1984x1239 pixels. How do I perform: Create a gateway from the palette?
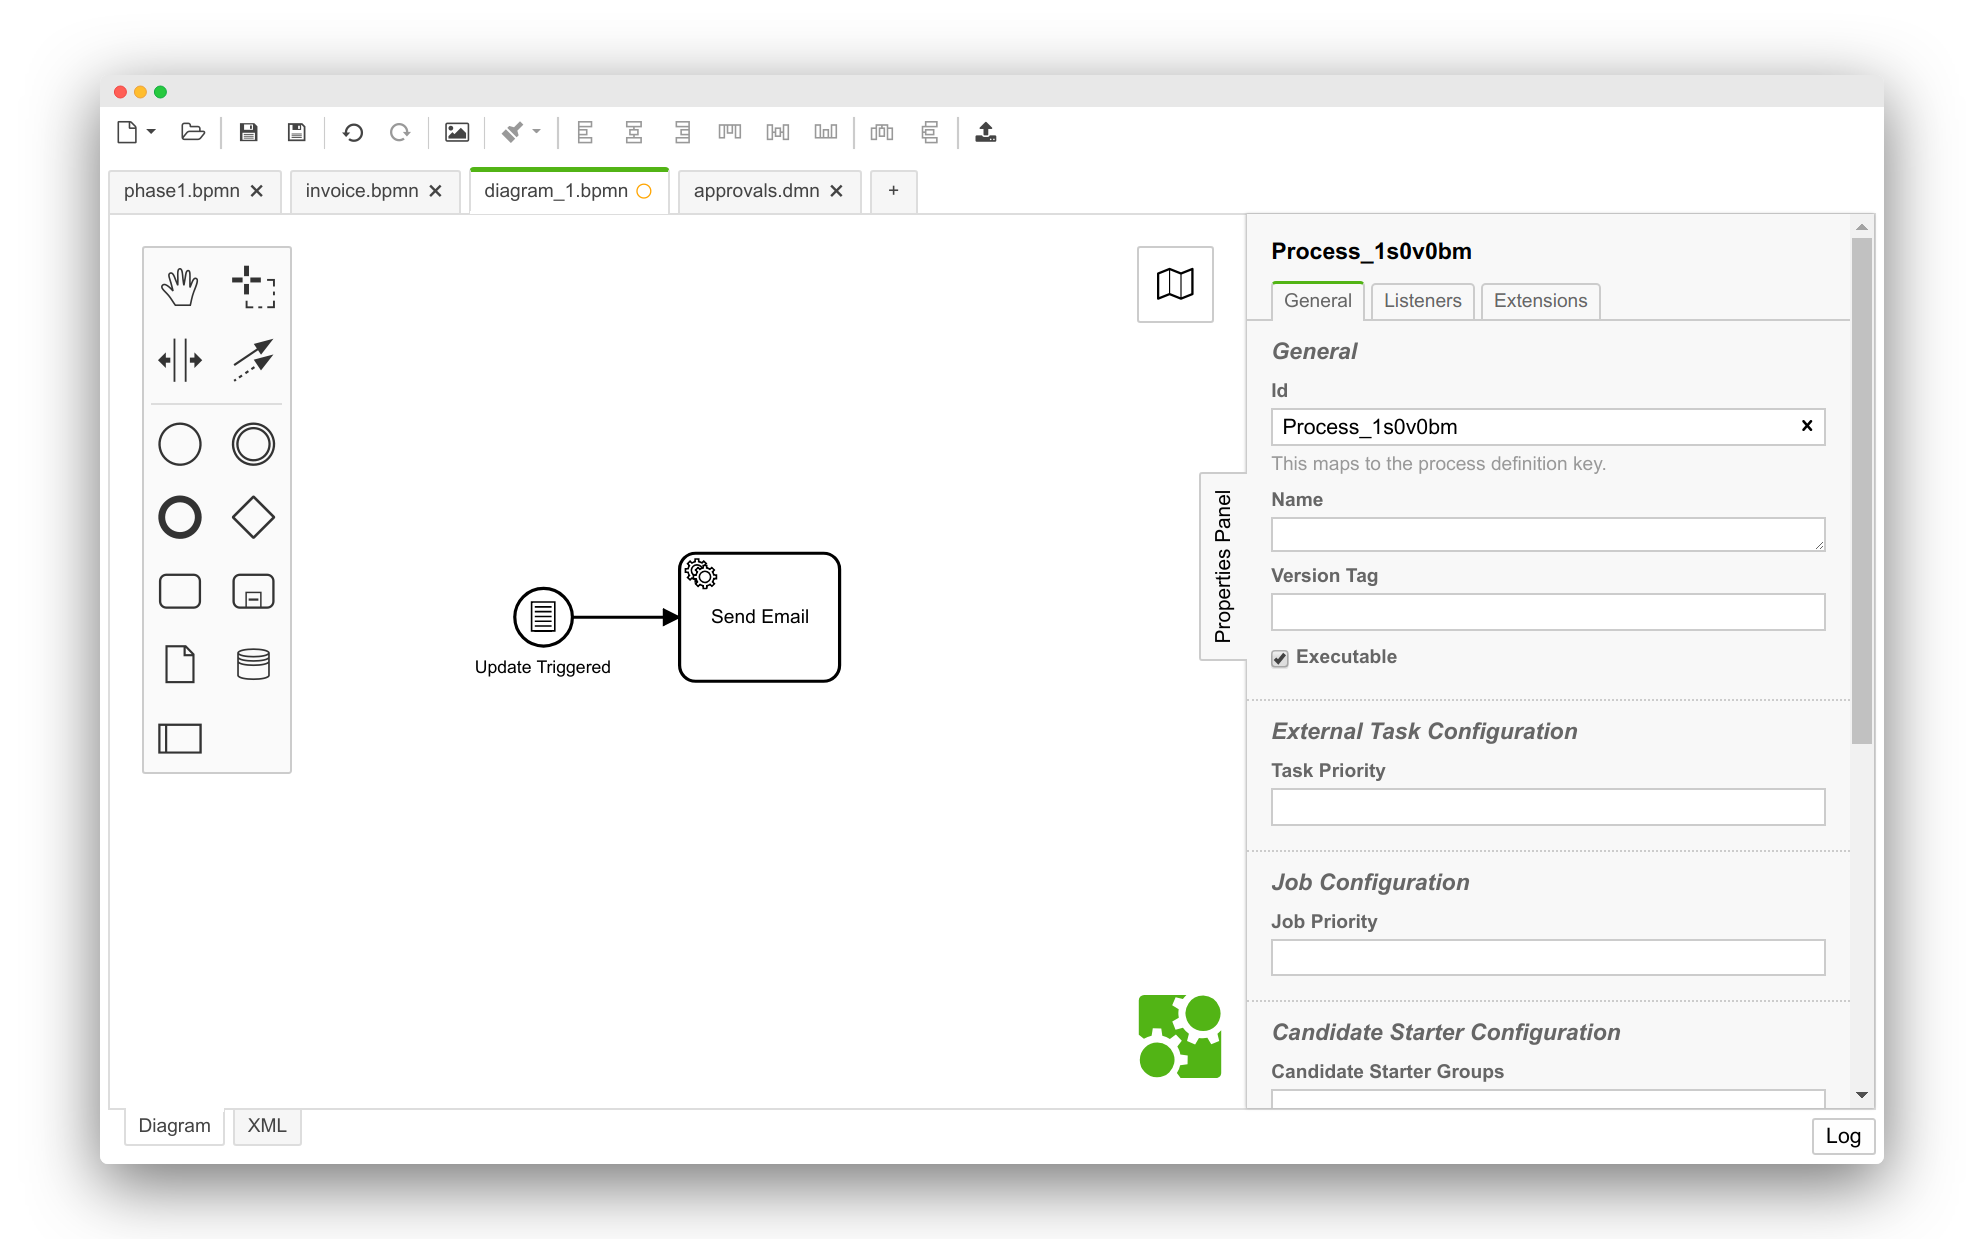pyautogui.click(x=253, y=517)
